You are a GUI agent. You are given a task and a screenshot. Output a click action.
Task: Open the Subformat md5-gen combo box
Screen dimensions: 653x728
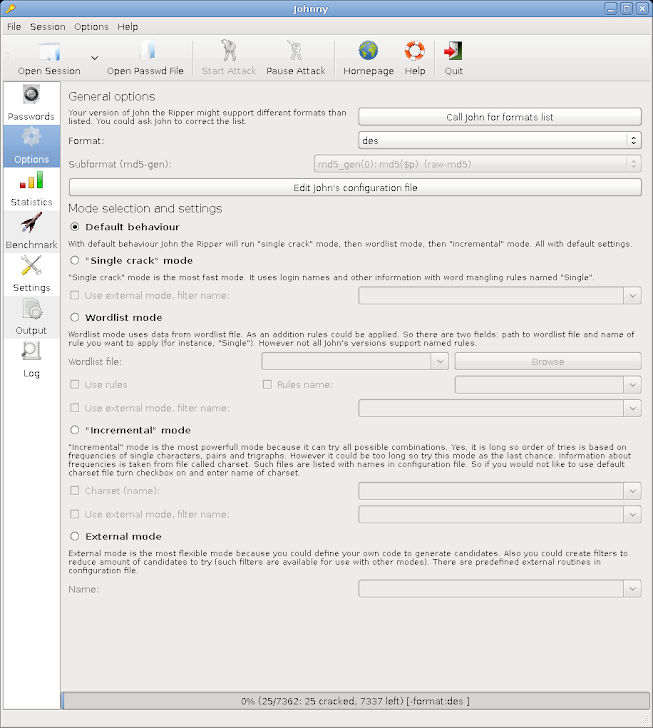(478, 164)
